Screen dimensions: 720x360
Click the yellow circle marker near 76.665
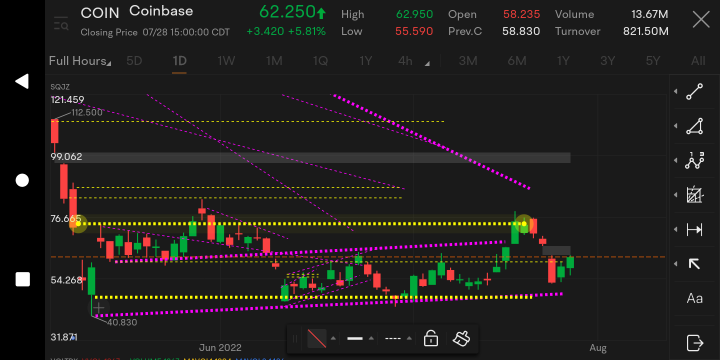click(78, 224)
